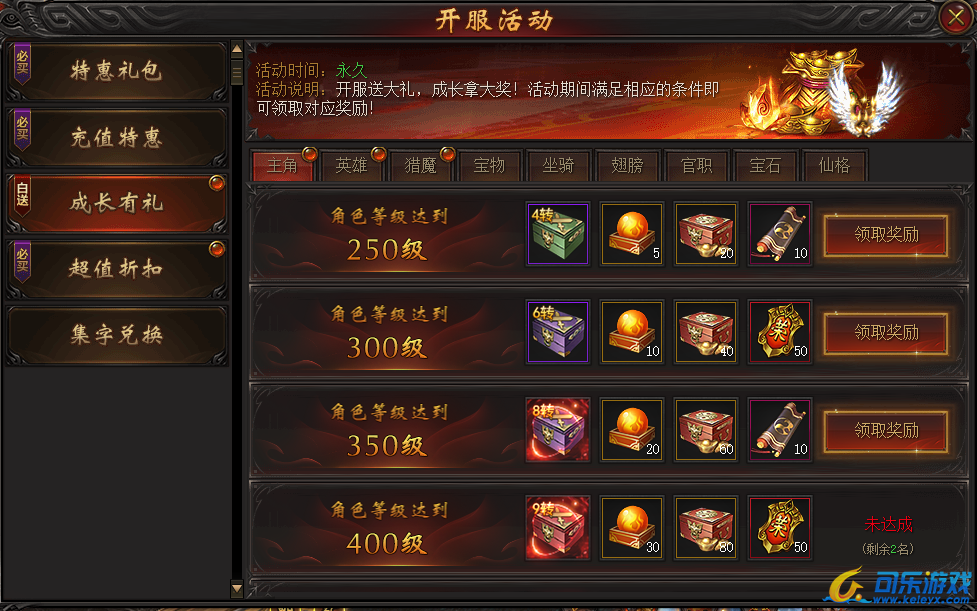Click the green 4转 chest reward icon
Image resolution: width=977 pixels, height=611 pixels.
(x=558, y=234)
